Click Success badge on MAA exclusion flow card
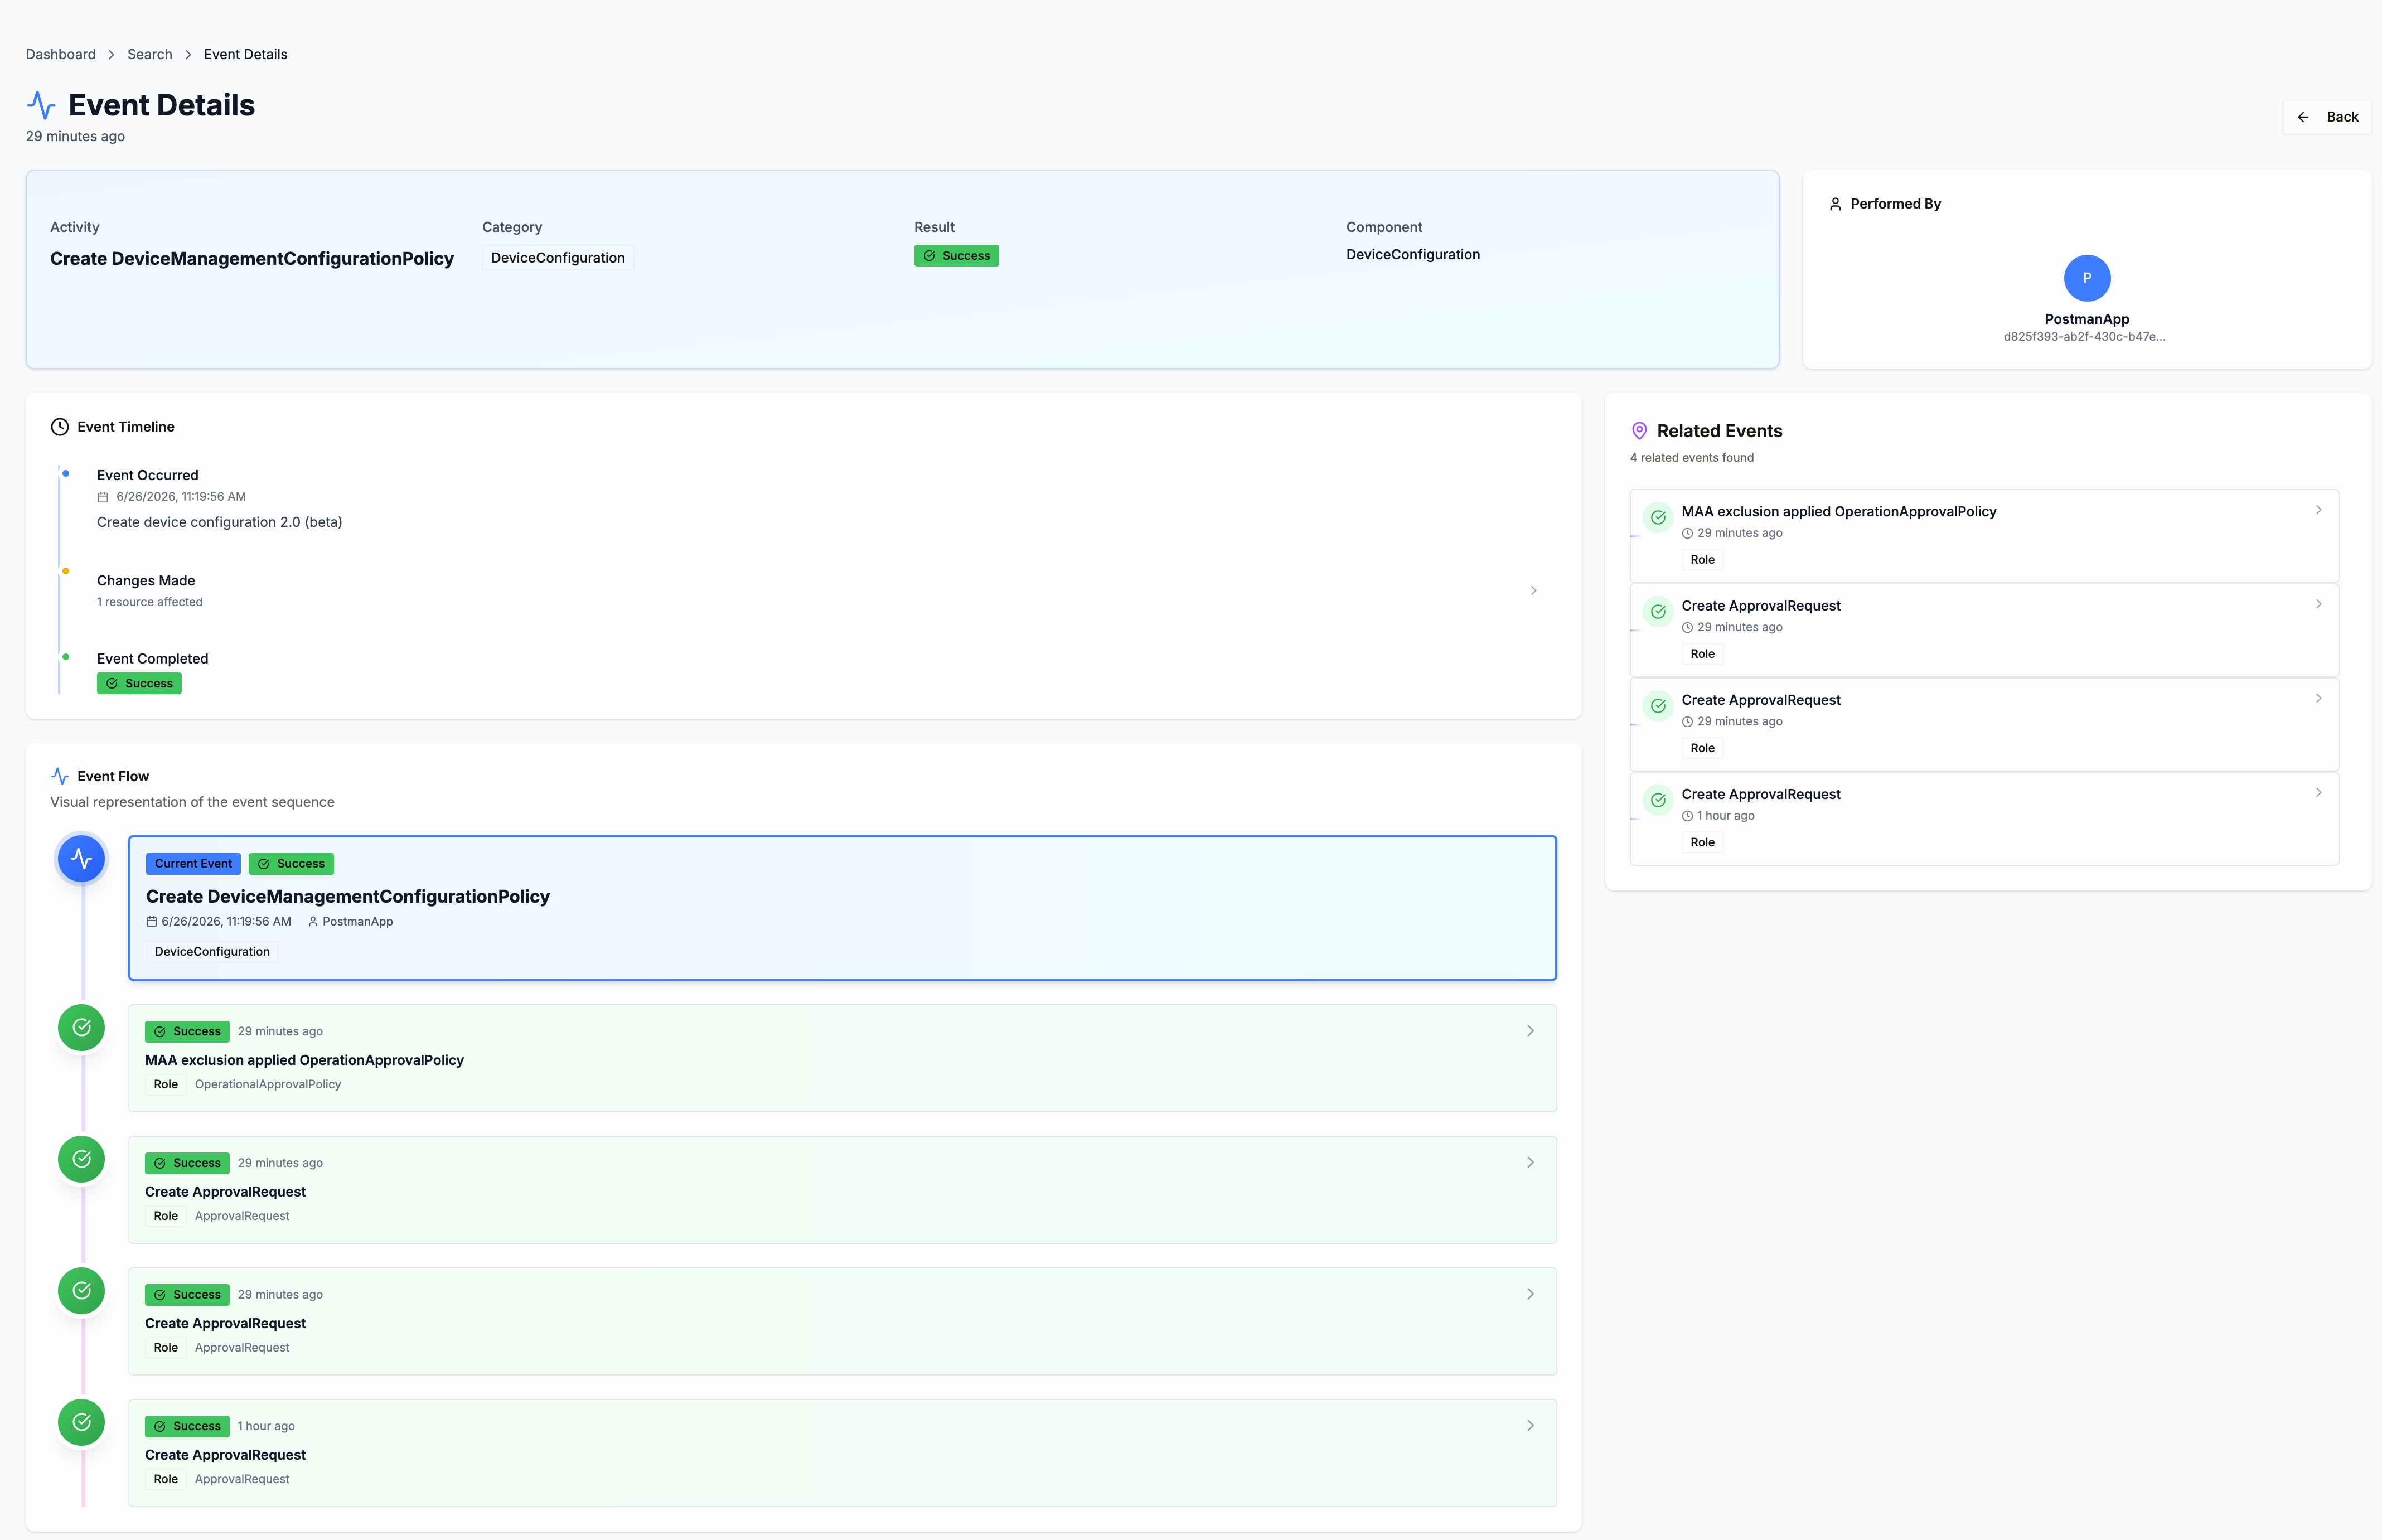Viewport: 2382px width, 1540px height. point(187,1032)
